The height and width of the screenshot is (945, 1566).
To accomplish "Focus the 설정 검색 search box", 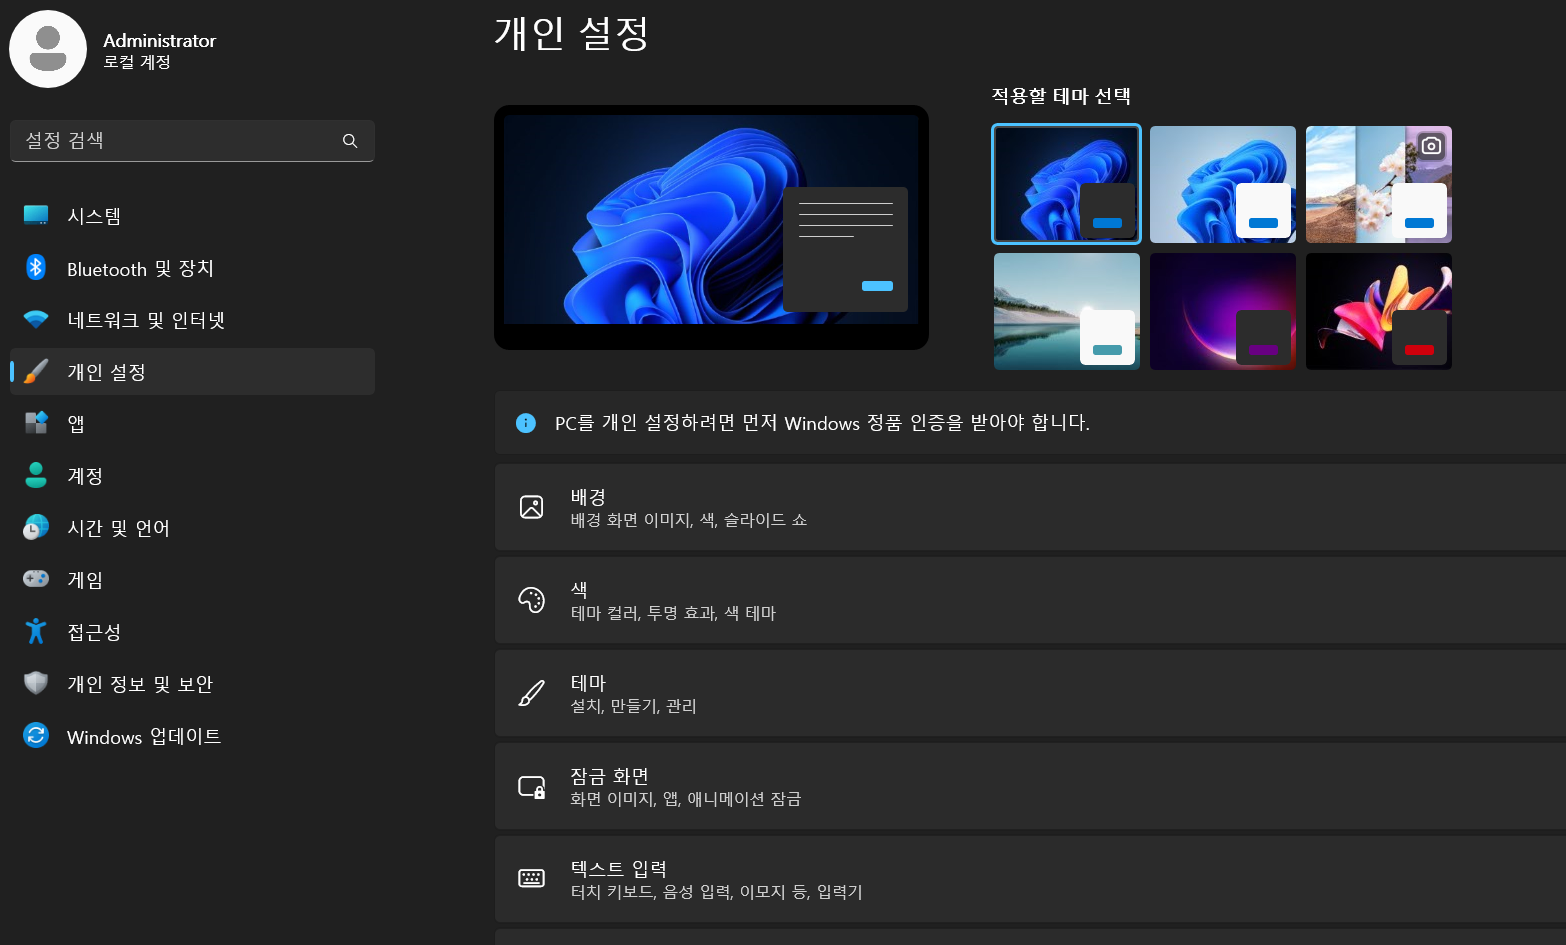I will coord(192,141).
